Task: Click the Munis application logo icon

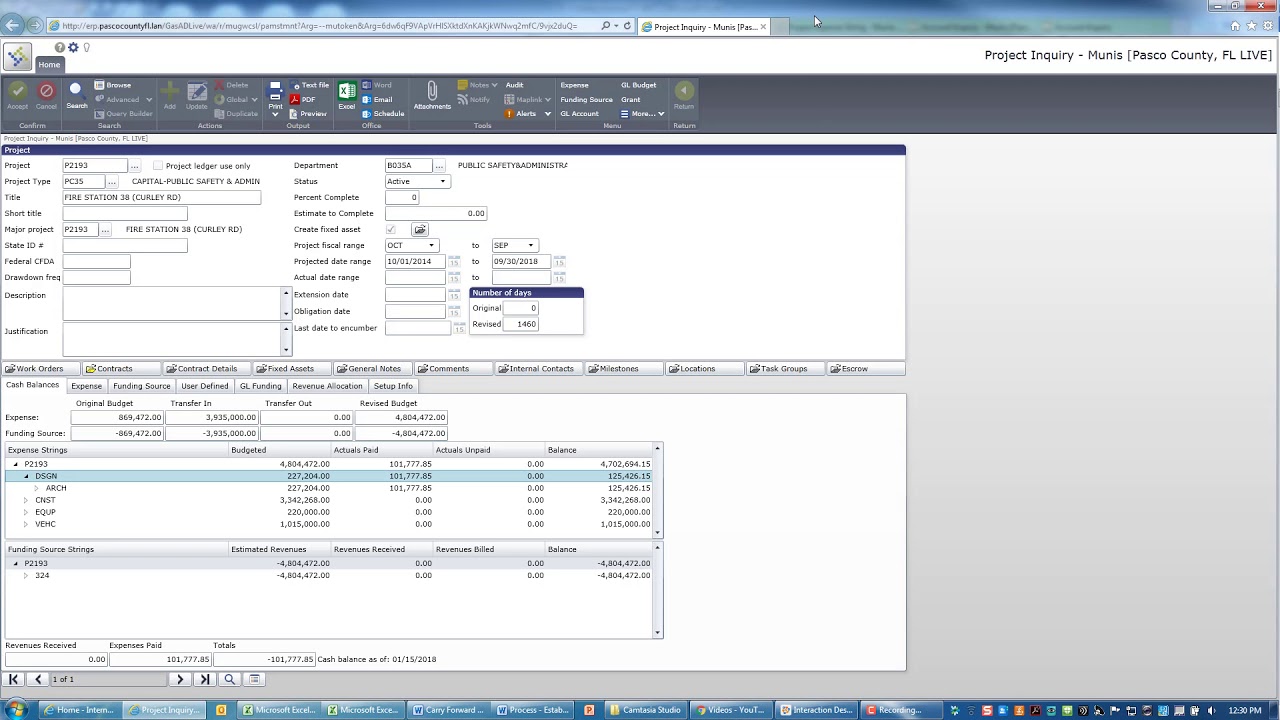Action: tap(17, 56)
